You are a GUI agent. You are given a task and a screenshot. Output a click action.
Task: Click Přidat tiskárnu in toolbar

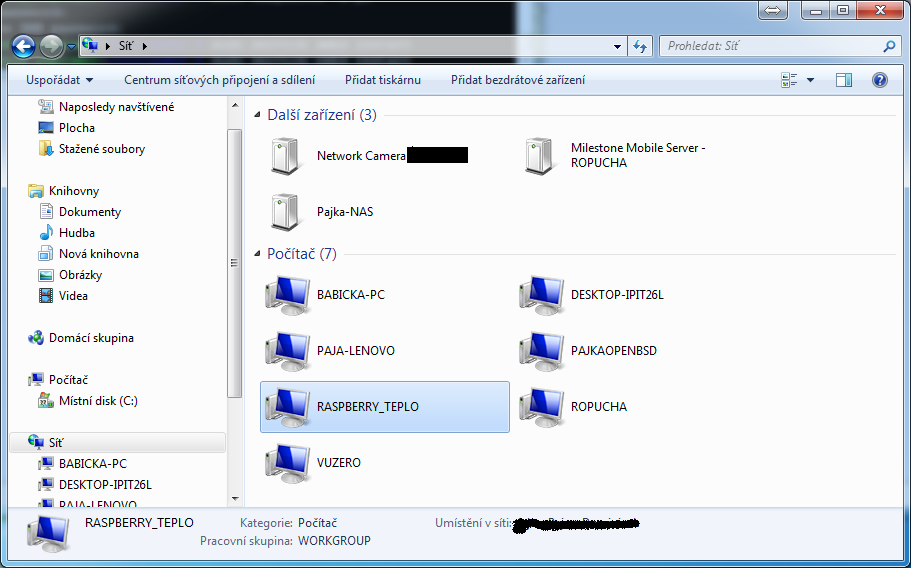[x=383, y=80]
